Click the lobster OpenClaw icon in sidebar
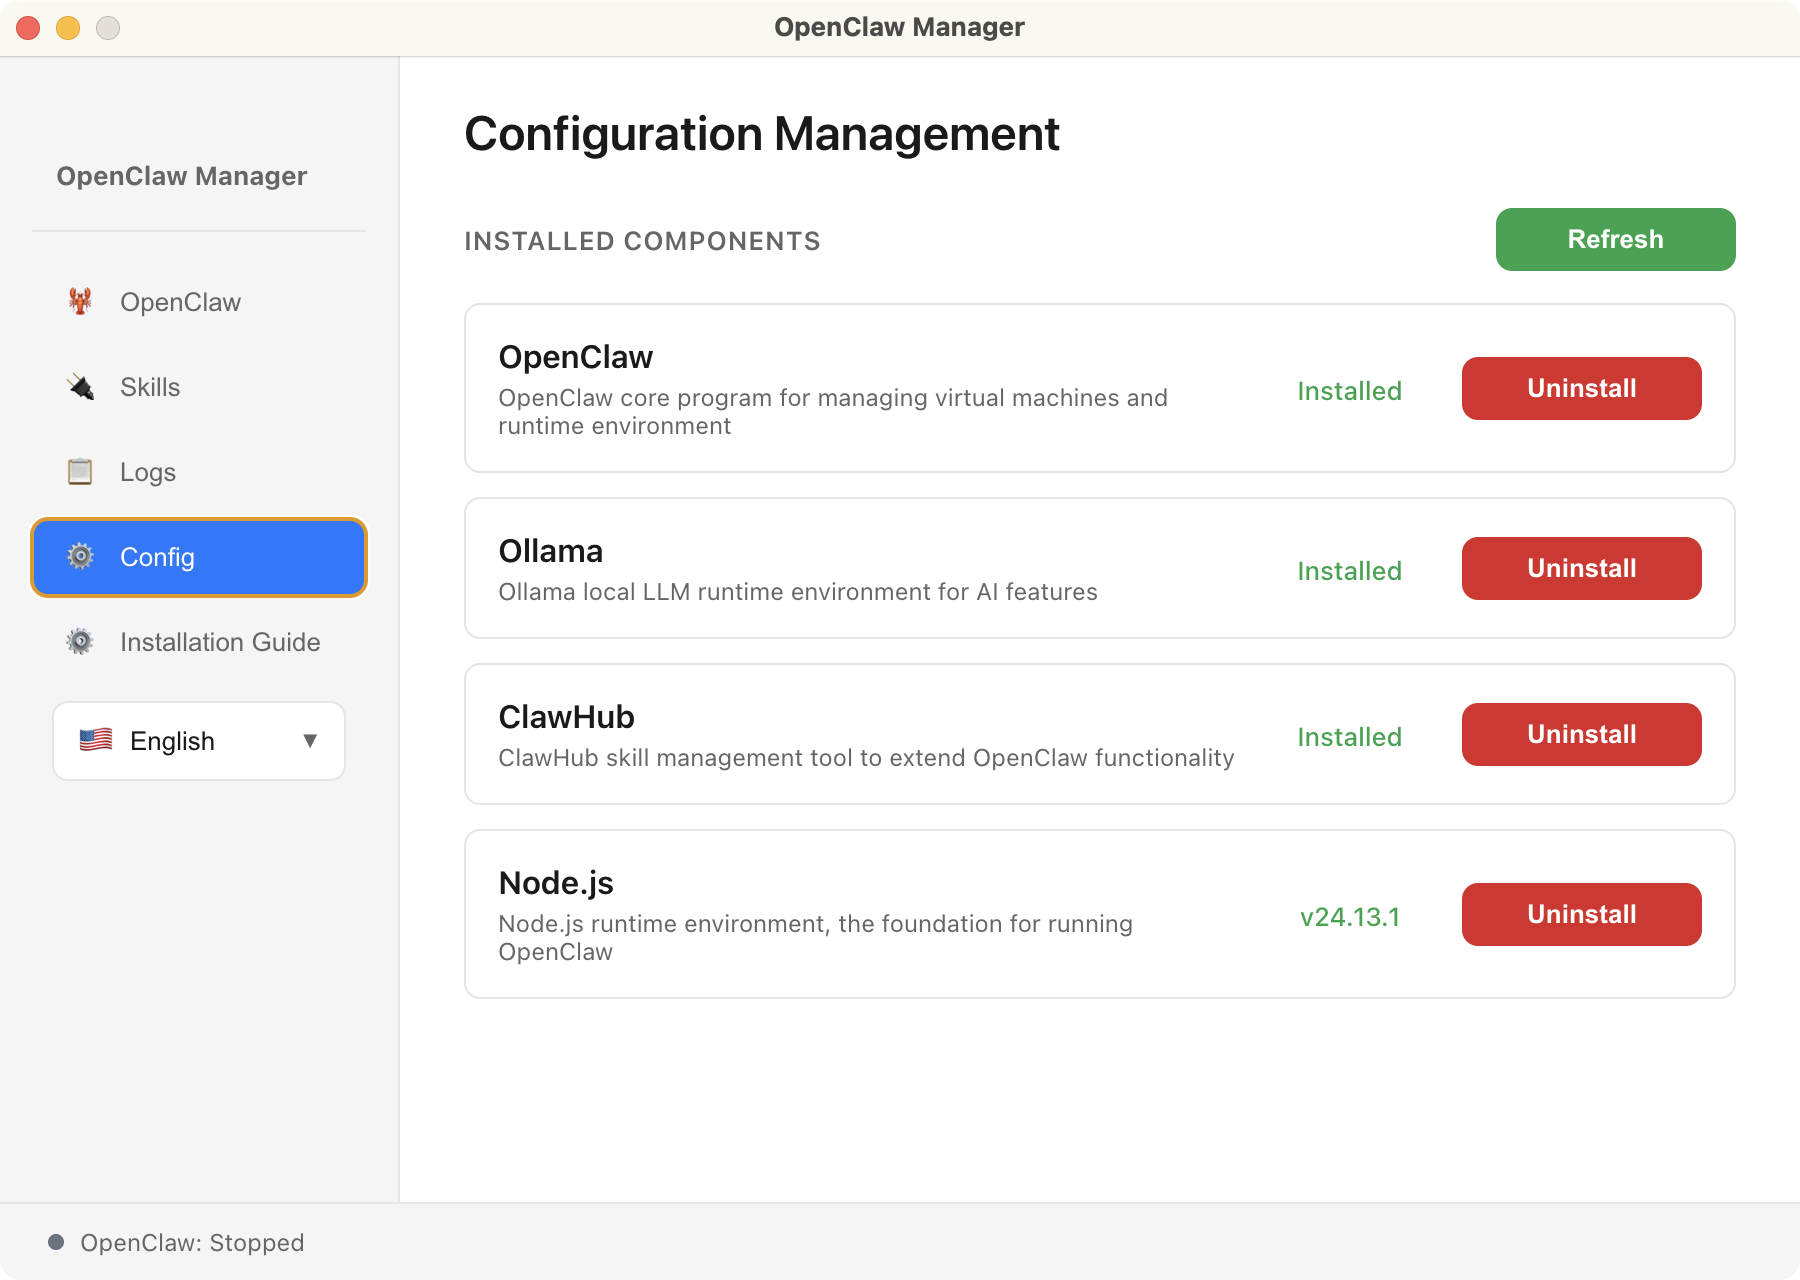Image resolution: width=1800 pixels, height=1280 pixels. click(80, 302)
